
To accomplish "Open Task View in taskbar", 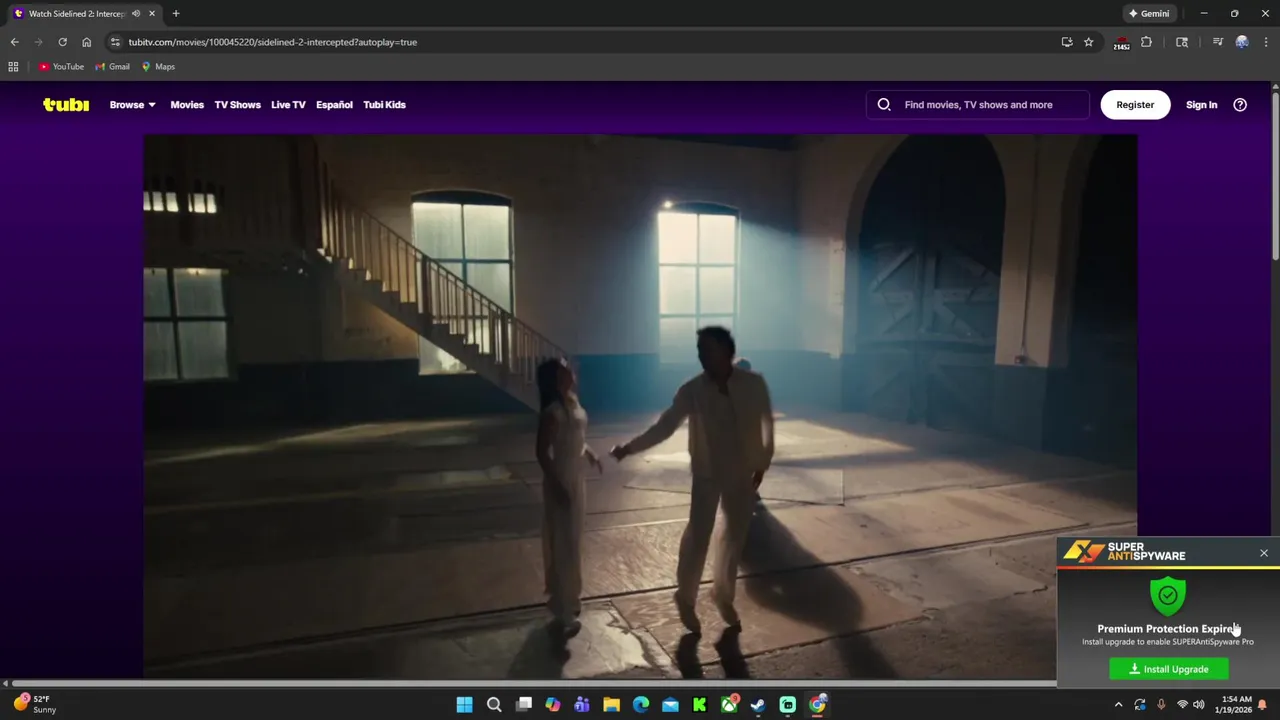I will tap(524, 705).
